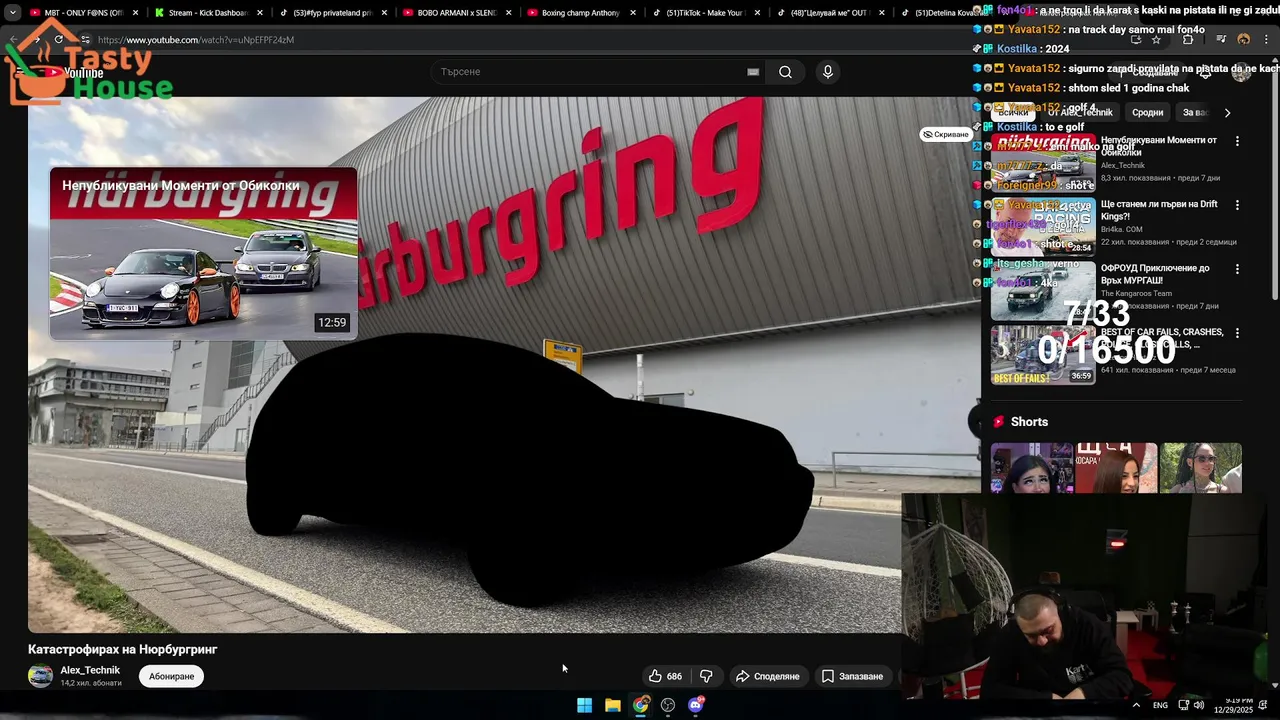
Task: Like the video with thumbs-up 686
Action: click(666, 676)
